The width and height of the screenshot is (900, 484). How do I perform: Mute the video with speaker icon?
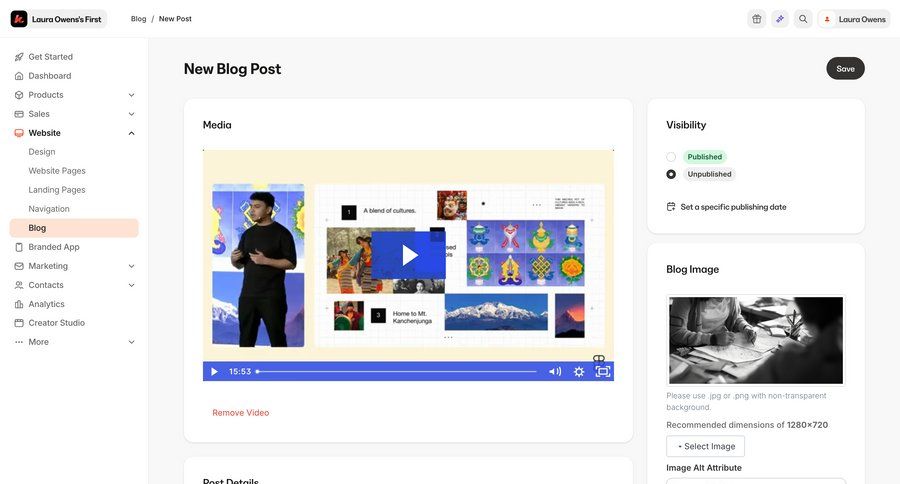coord(554,371)
